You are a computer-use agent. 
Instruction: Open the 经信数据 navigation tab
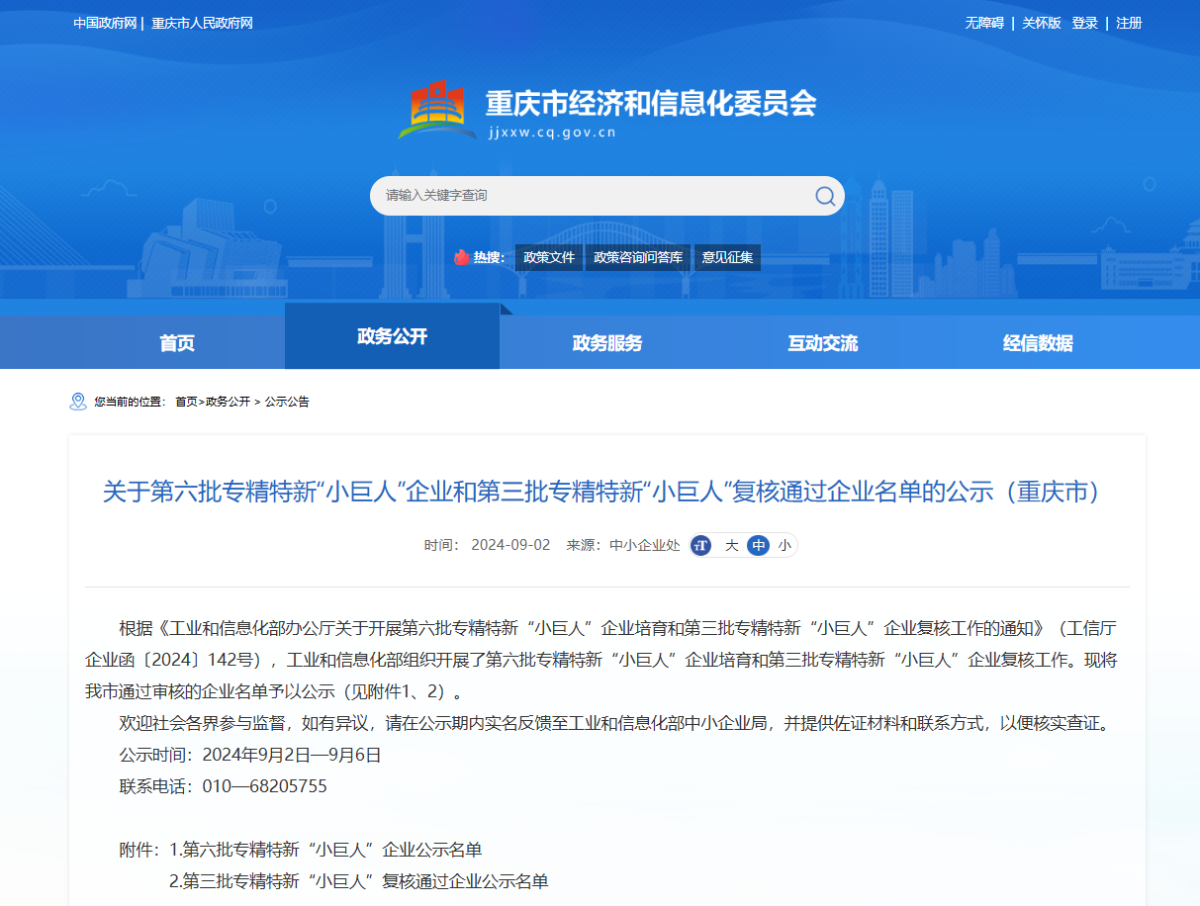1037,343
